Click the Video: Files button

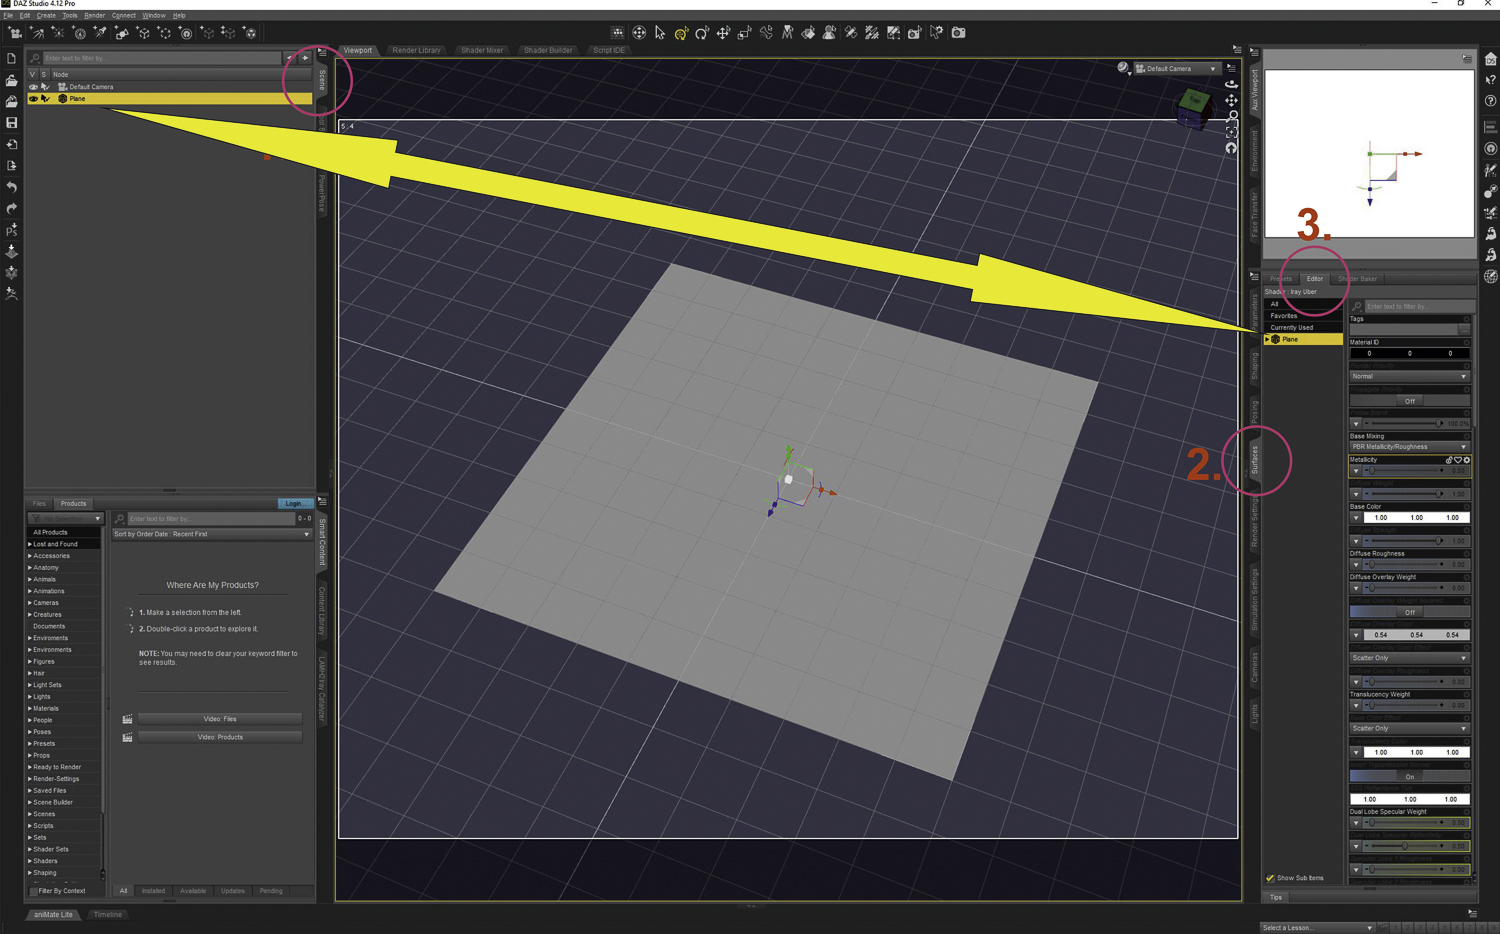click(220, 719)
